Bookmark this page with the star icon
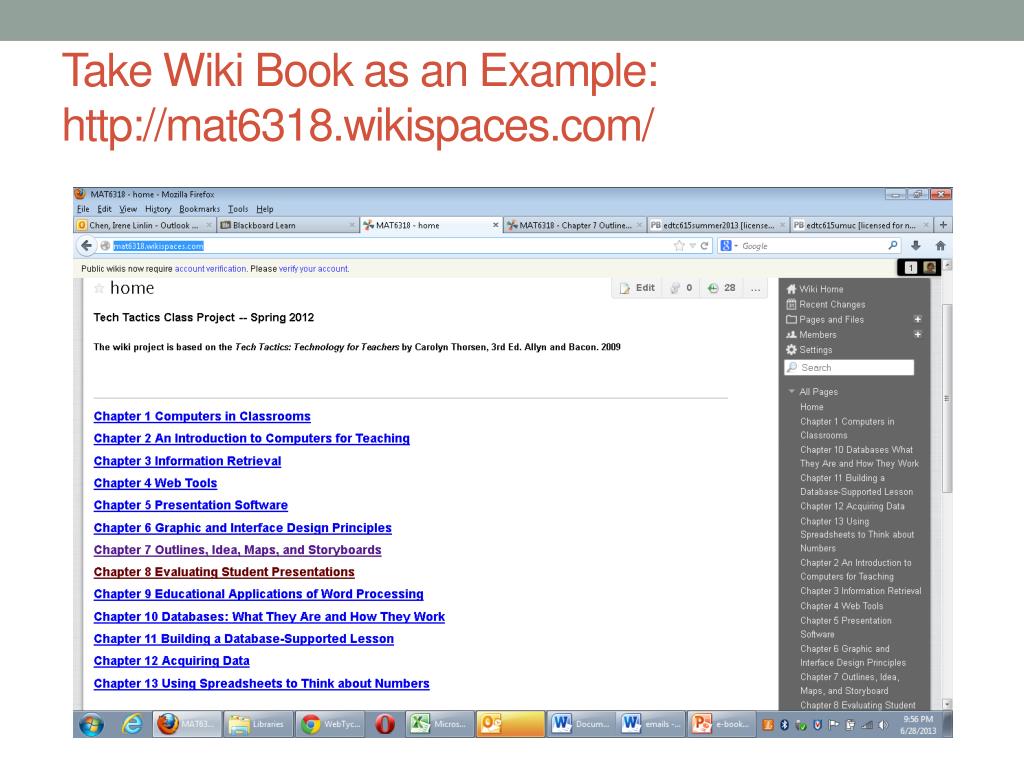This screenshot has width=1024, height=768. point(679,246)
